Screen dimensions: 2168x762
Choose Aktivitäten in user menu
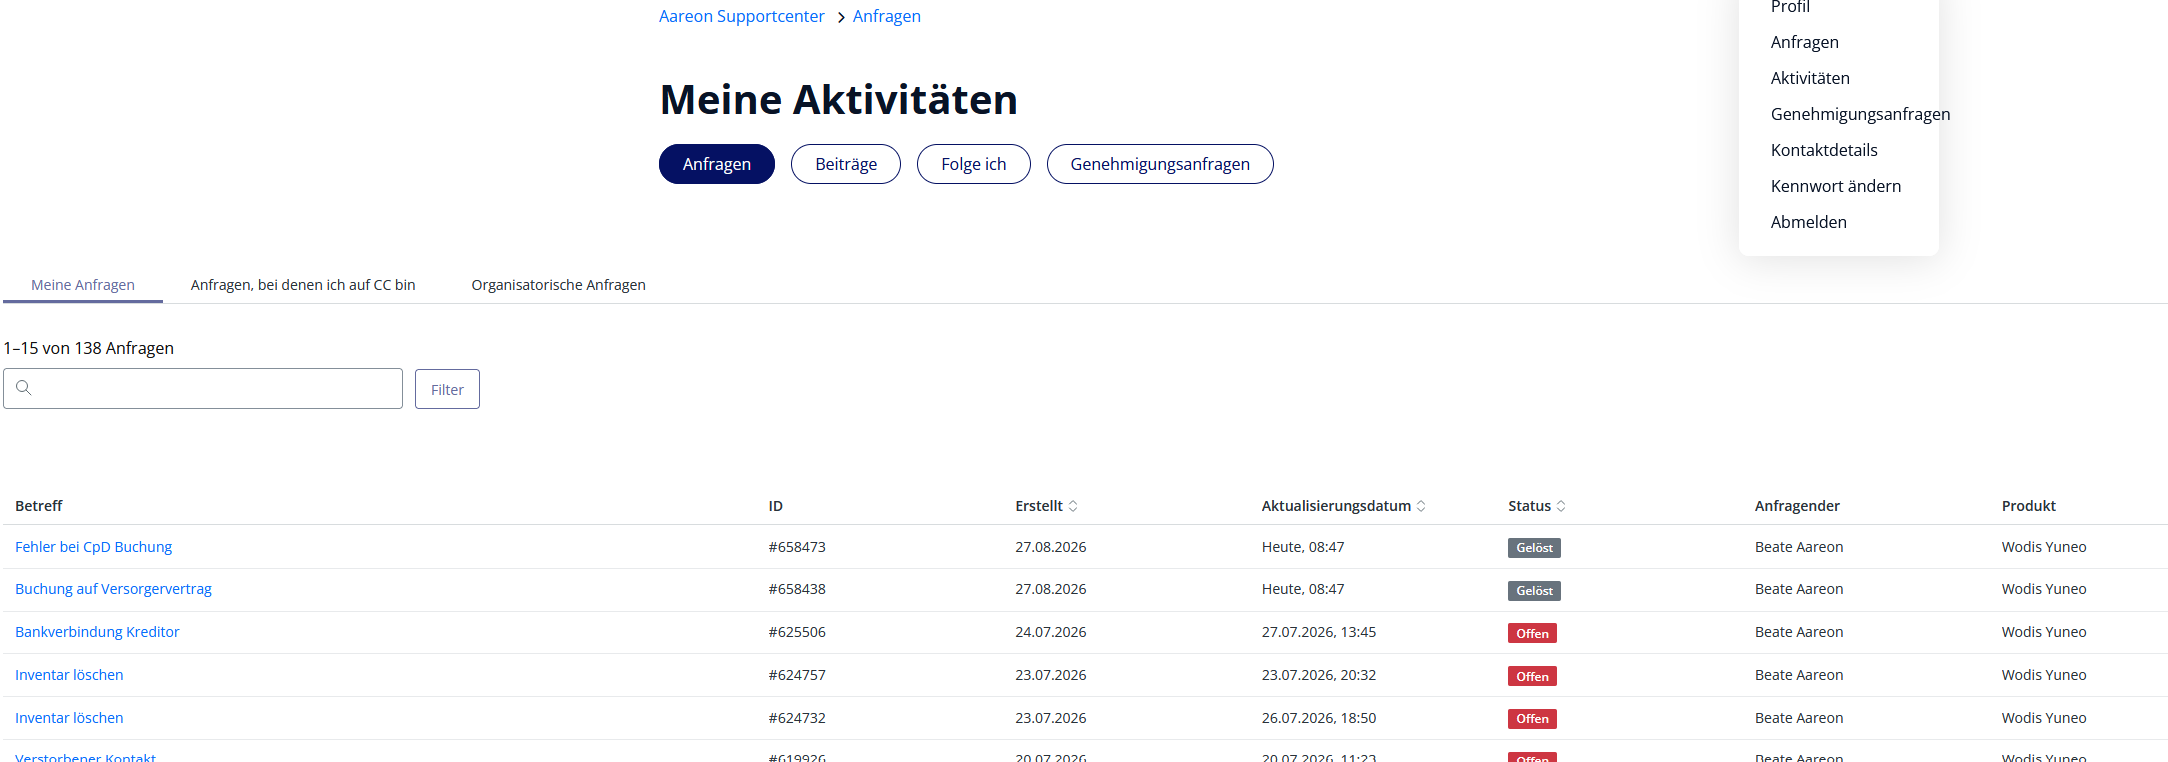(x=1810, y=78)
